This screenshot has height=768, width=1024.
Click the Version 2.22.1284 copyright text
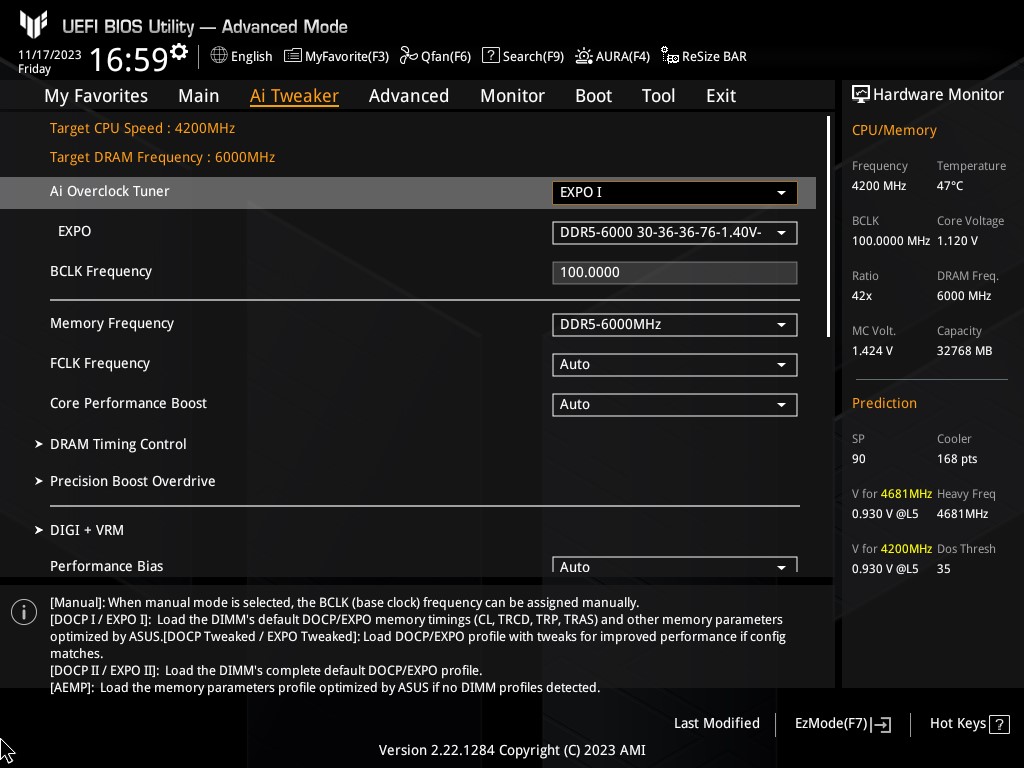coord(512,750)
